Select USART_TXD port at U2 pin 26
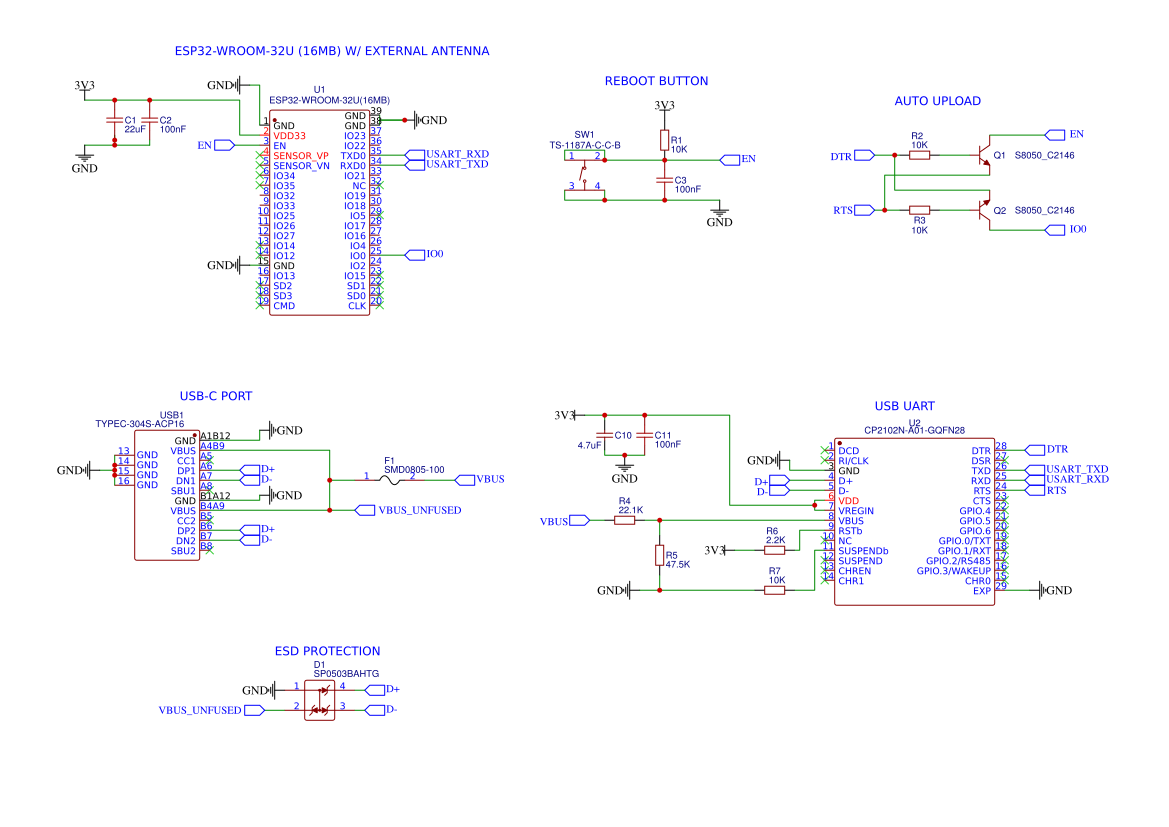Image resolution: width=1169 pixels, height=827 pixels. pyautogui.click(x=1068, y=470)
